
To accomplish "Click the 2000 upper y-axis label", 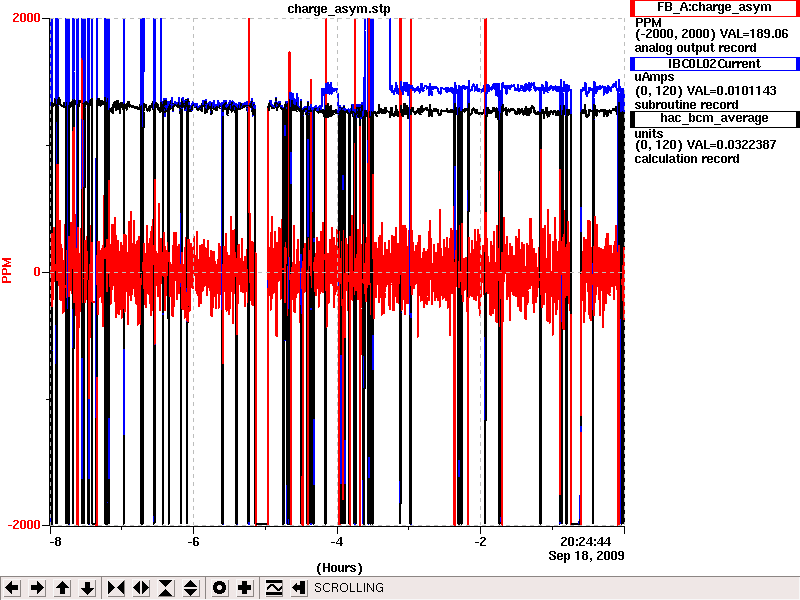I will point(26,18).
